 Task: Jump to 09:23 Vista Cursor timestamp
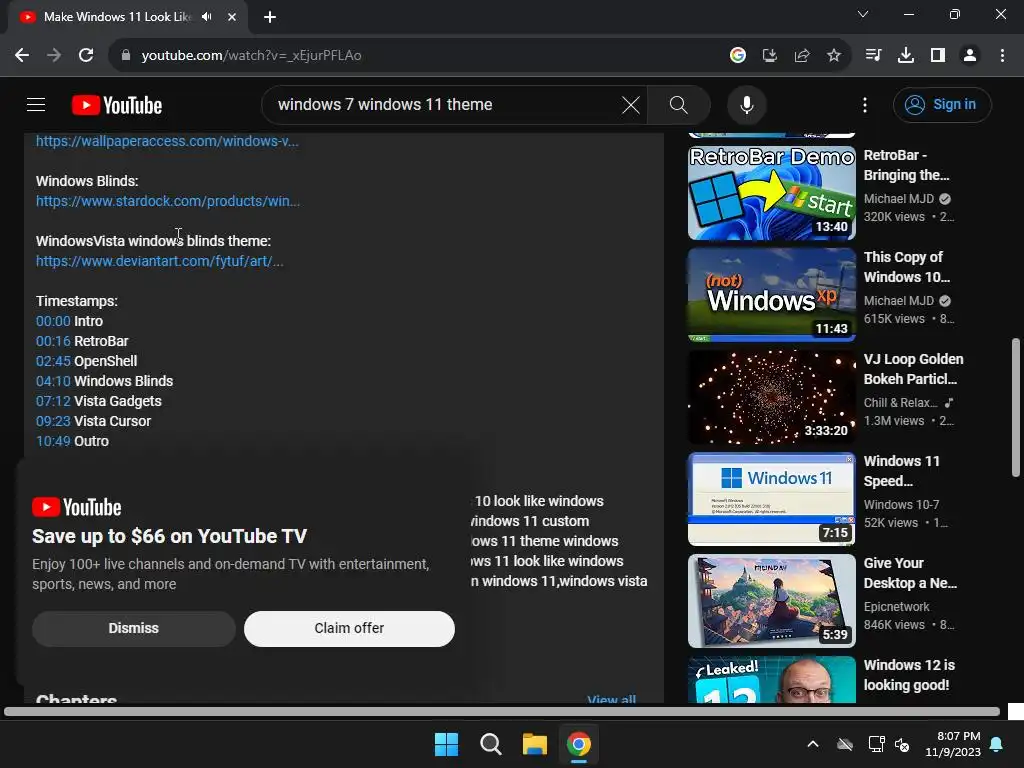[x=54, y=421]
